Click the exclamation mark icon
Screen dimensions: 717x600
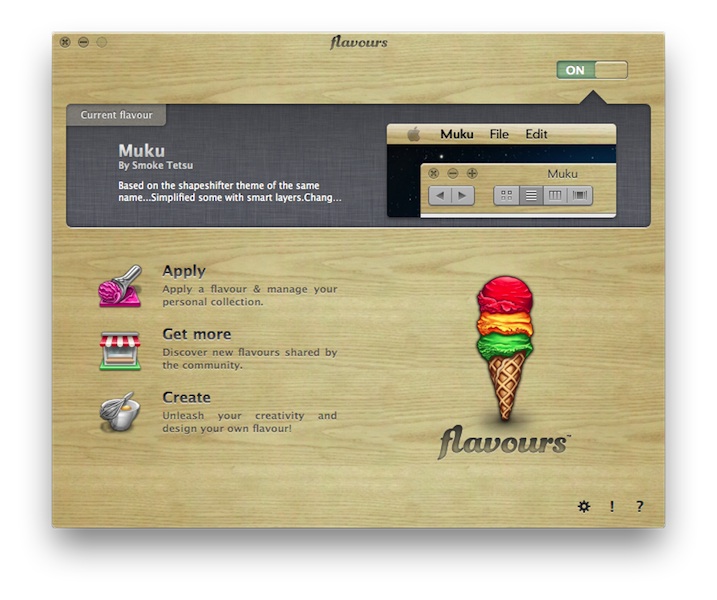(612, 506)
